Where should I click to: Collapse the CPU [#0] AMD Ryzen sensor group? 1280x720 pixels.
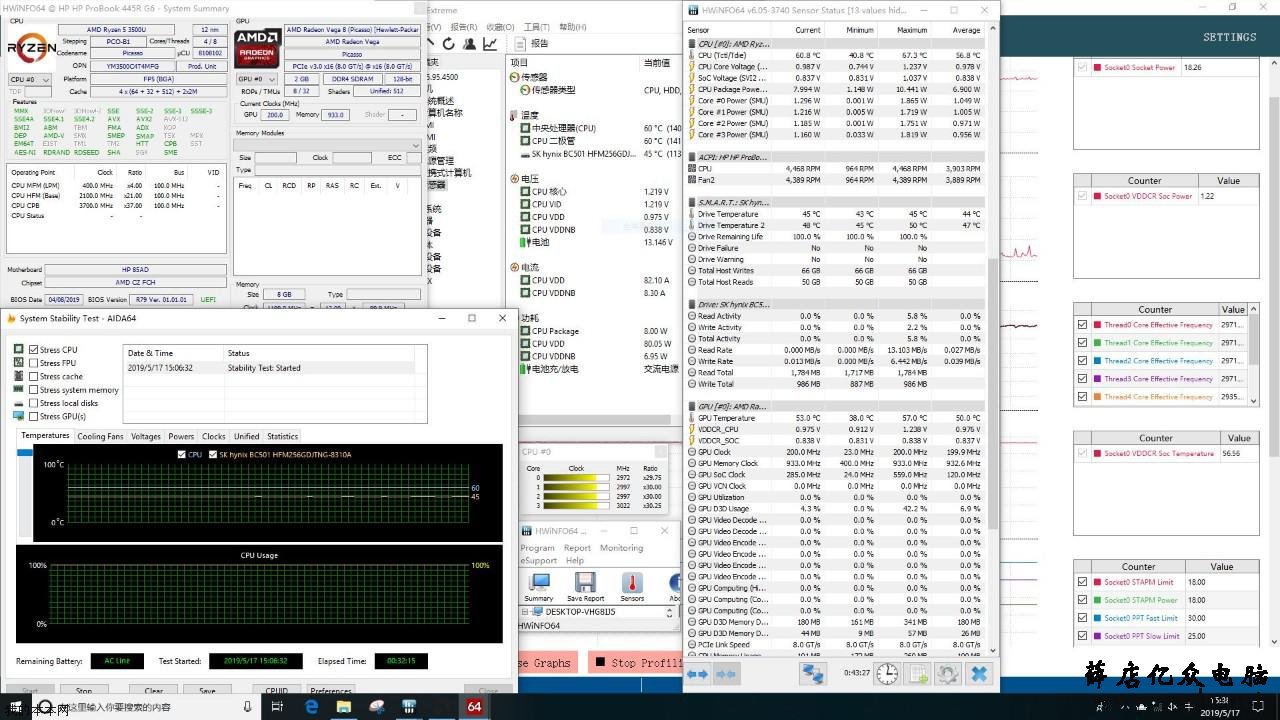[x=691, y=44]
